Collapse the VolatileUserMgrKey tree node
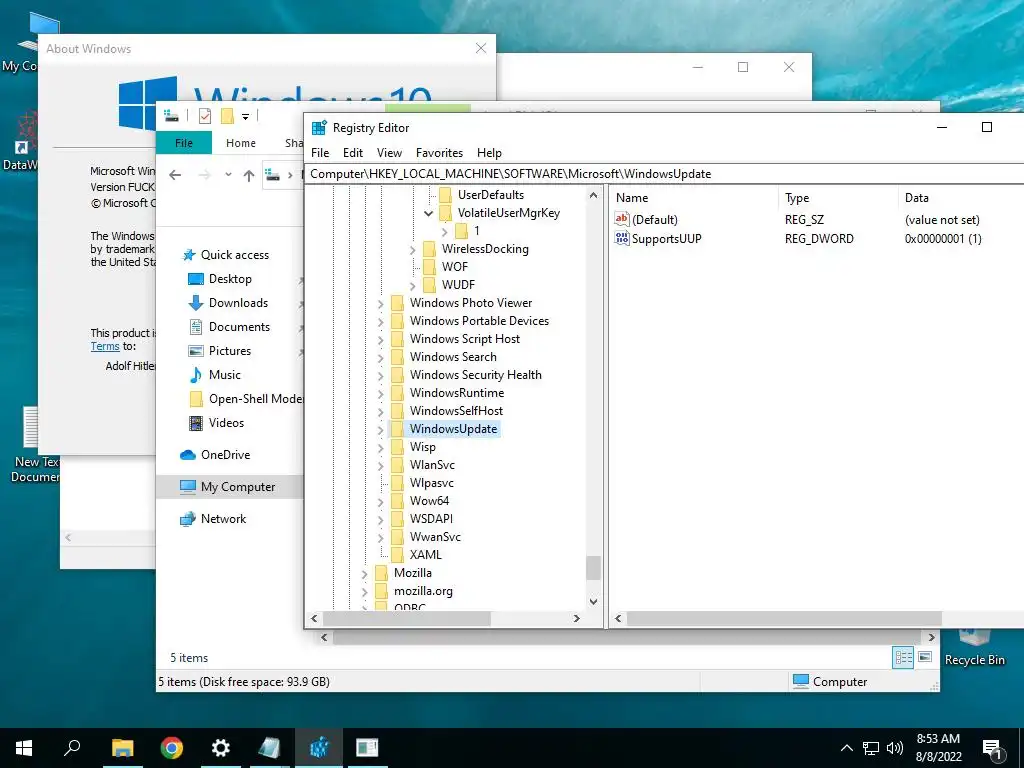The image size is (1024, 768). [428, 213]
